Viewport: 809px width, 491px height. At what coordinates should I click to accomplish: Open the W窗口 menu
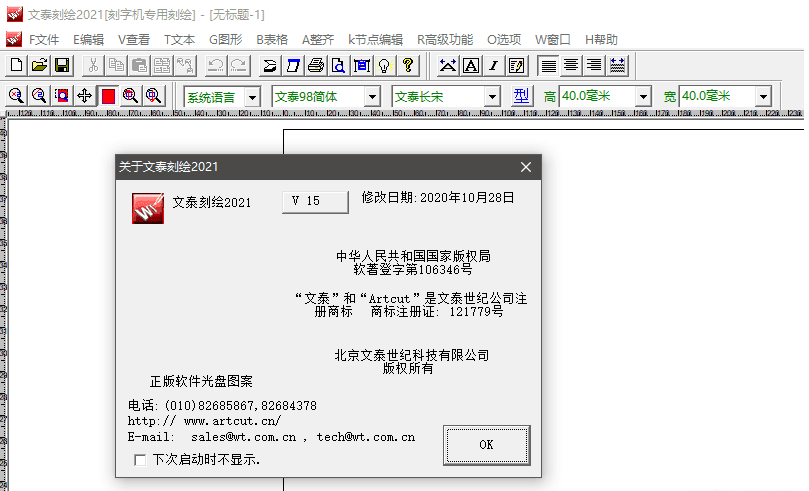click(x=553, y=40)
